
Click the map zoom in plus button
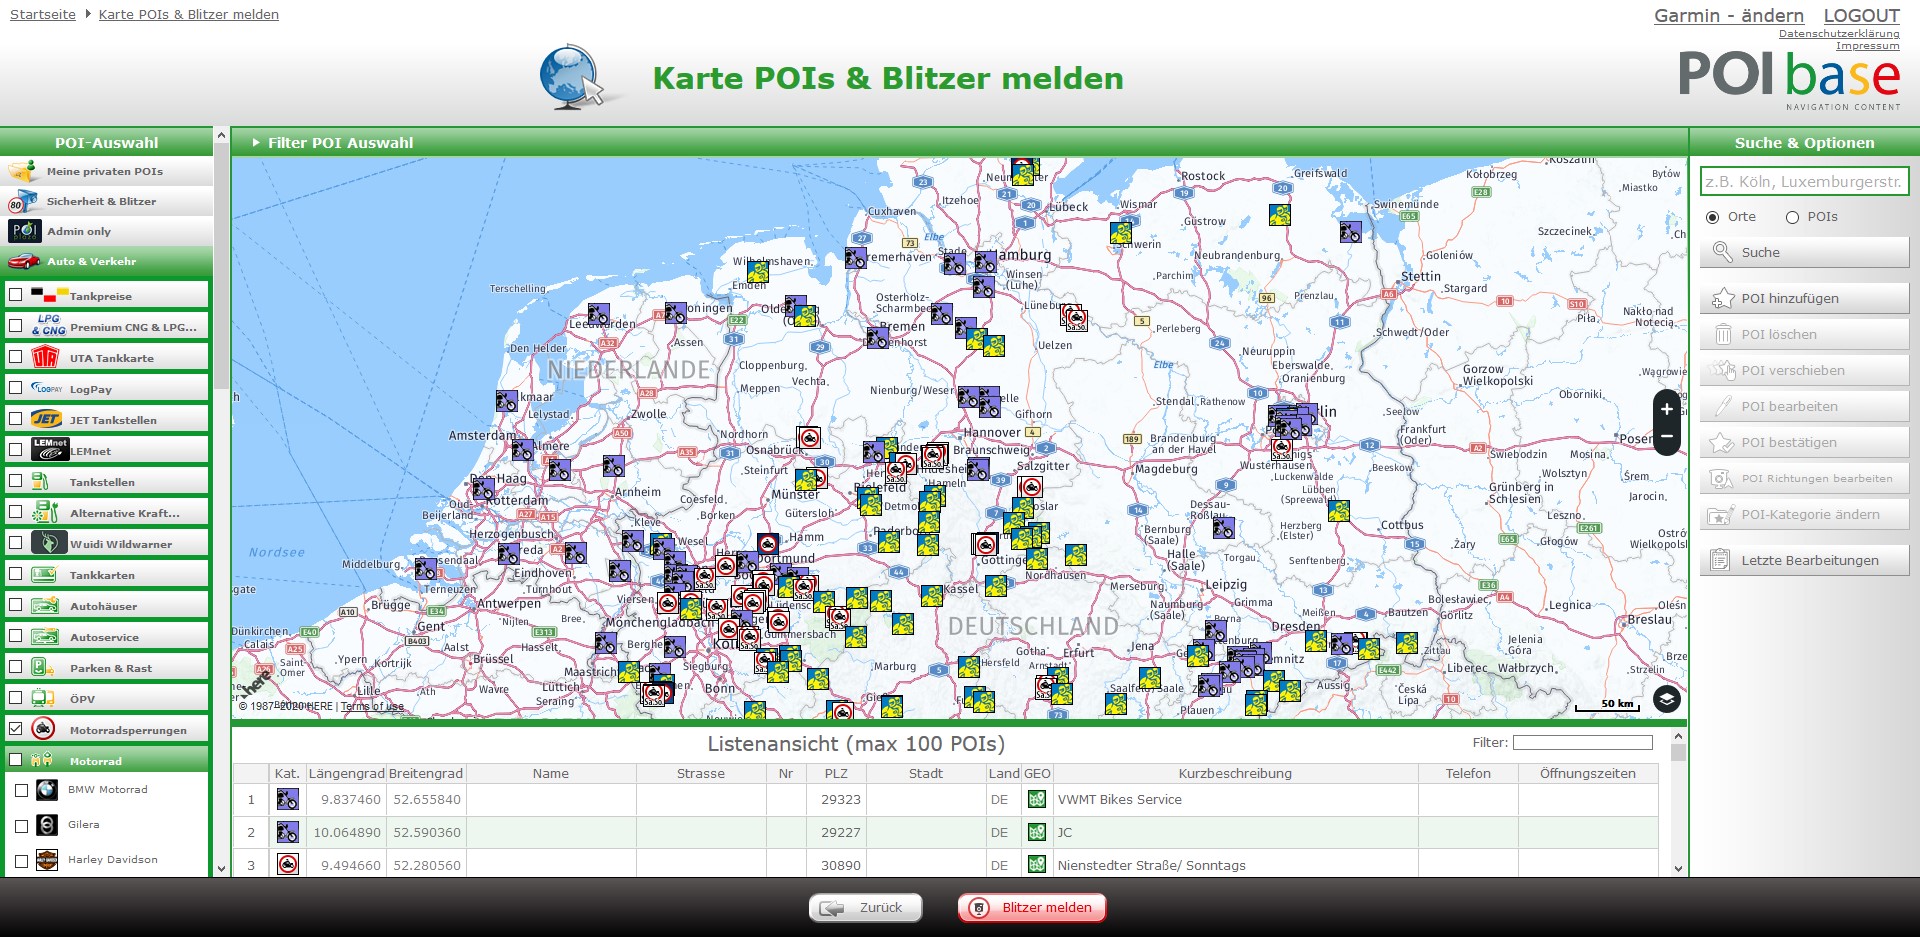click(x=1666, y=409)
